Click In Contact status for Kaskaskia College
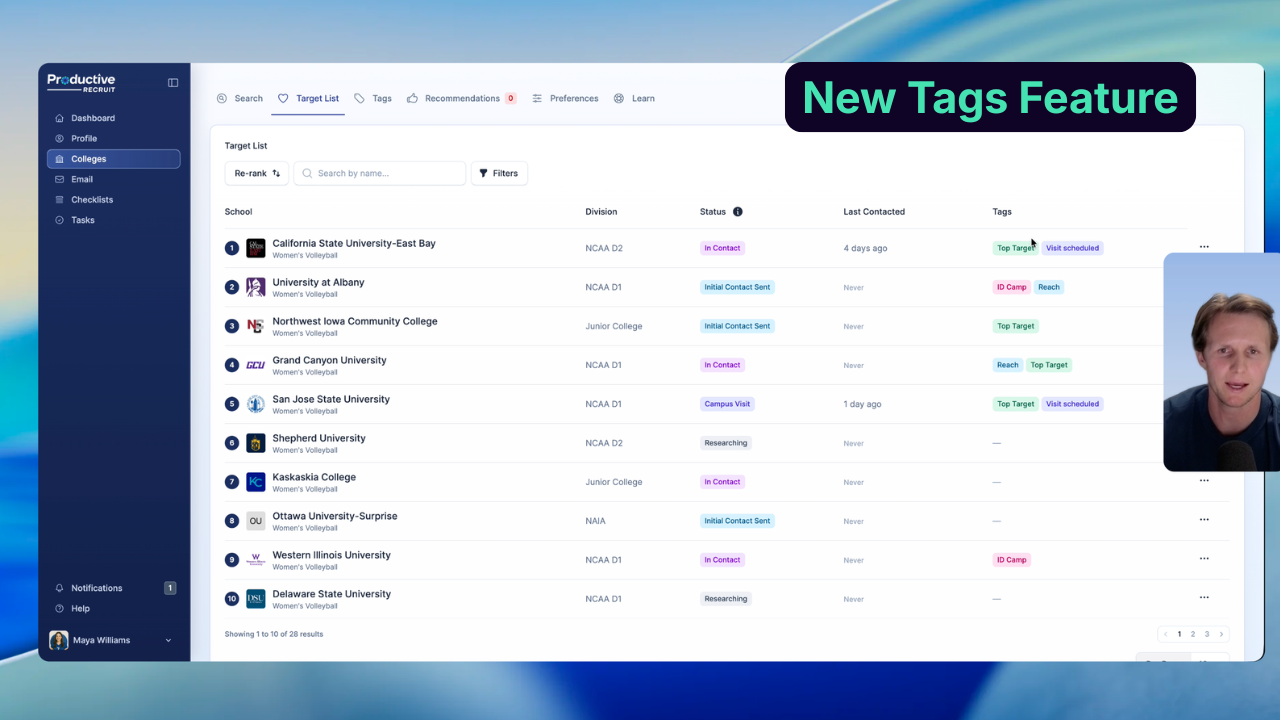Image resolution: width=1280 pixels, height=720 pixels. 722,482
